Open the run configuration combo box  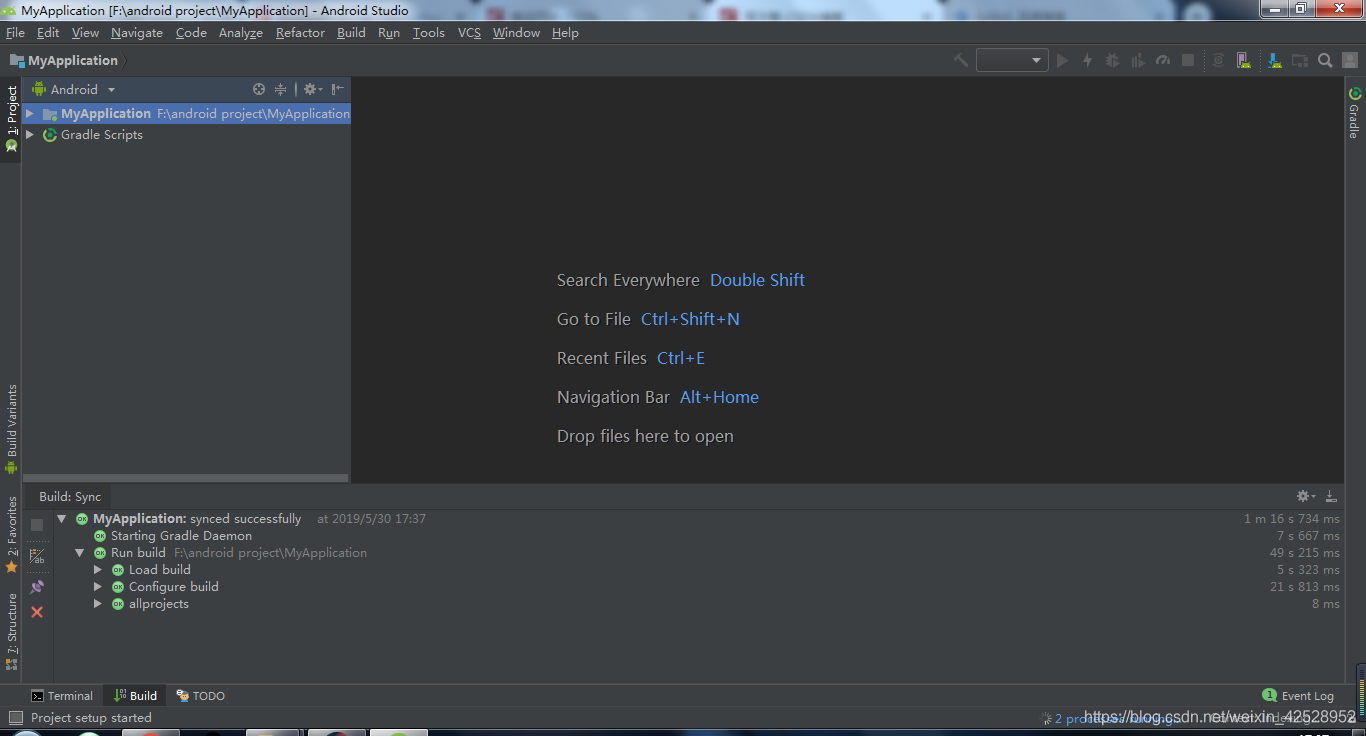(1012, 60)
